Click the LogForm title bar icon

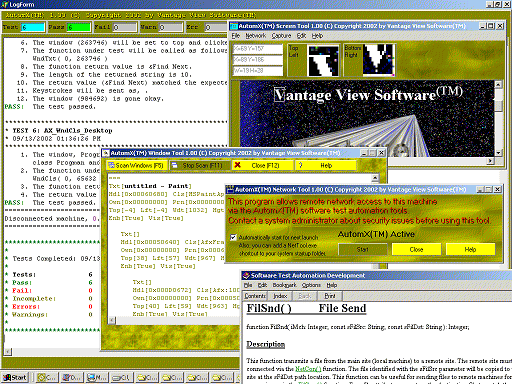coord(4,4)
